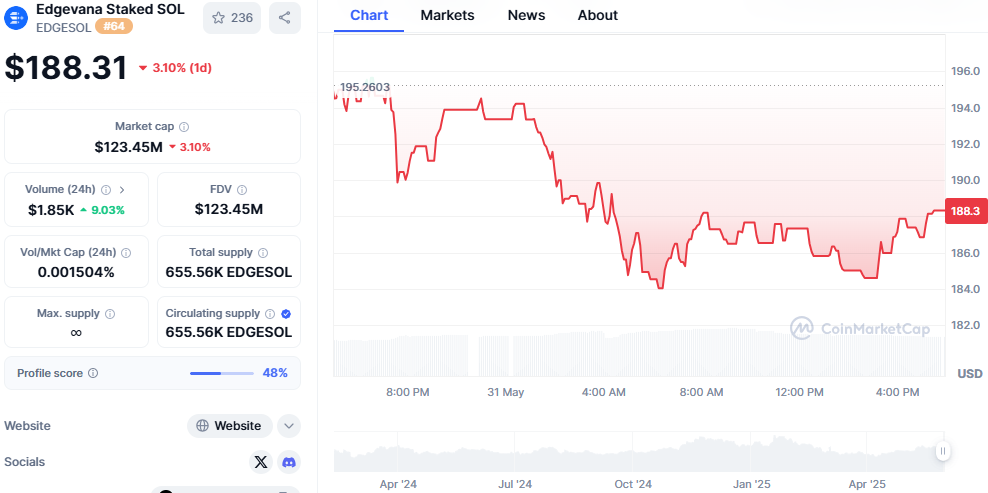Click the #64 rank badge
The height and width of the screenshot is (493, 988).
[113, 26]
